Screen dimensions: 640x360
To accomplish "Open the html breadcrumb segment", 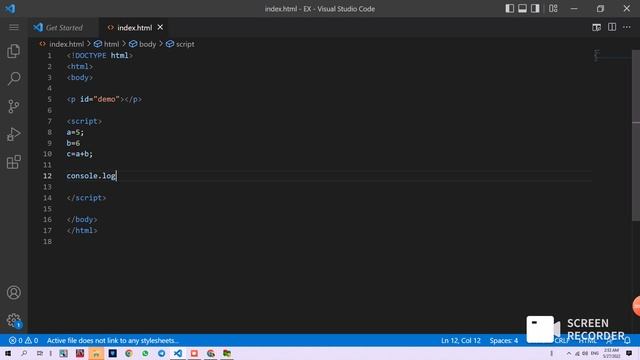I will [x=111, y=44].
